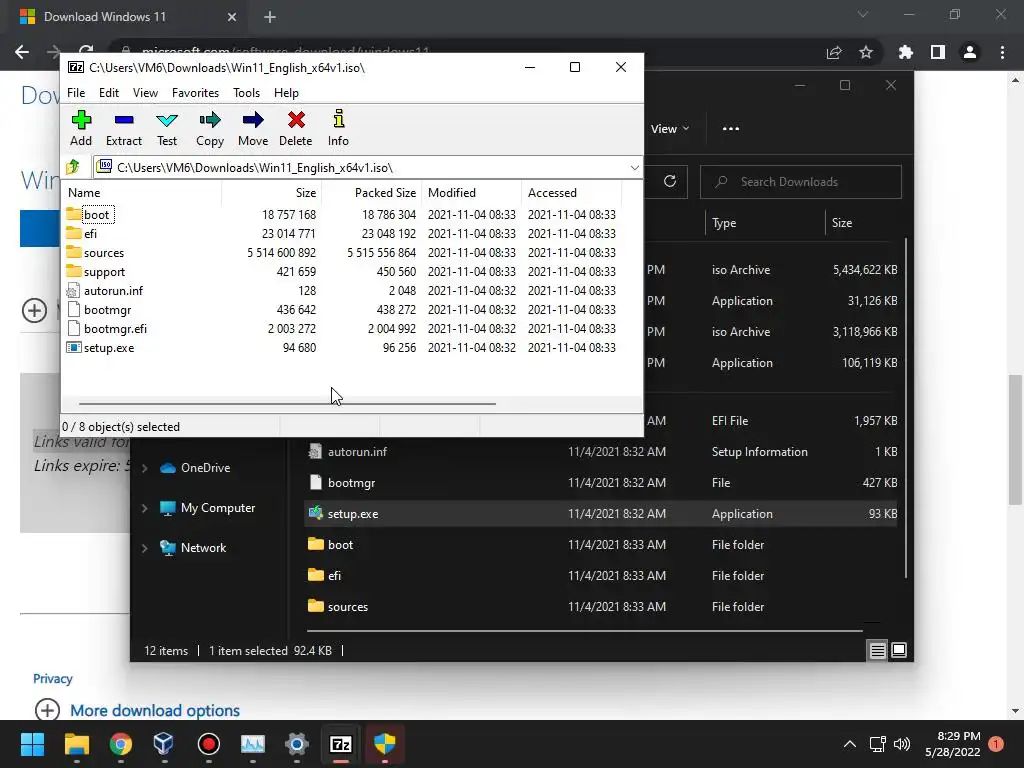Screen dimensions: 1024x768
Task: Open the Tools menu in 7-Zip
Action: 246,93
